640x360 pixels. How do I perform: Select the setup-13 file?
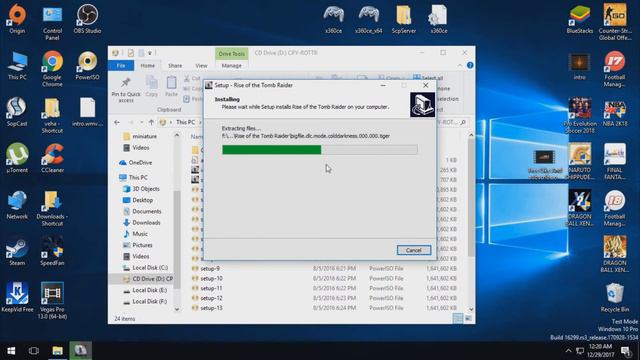(211, 308)
